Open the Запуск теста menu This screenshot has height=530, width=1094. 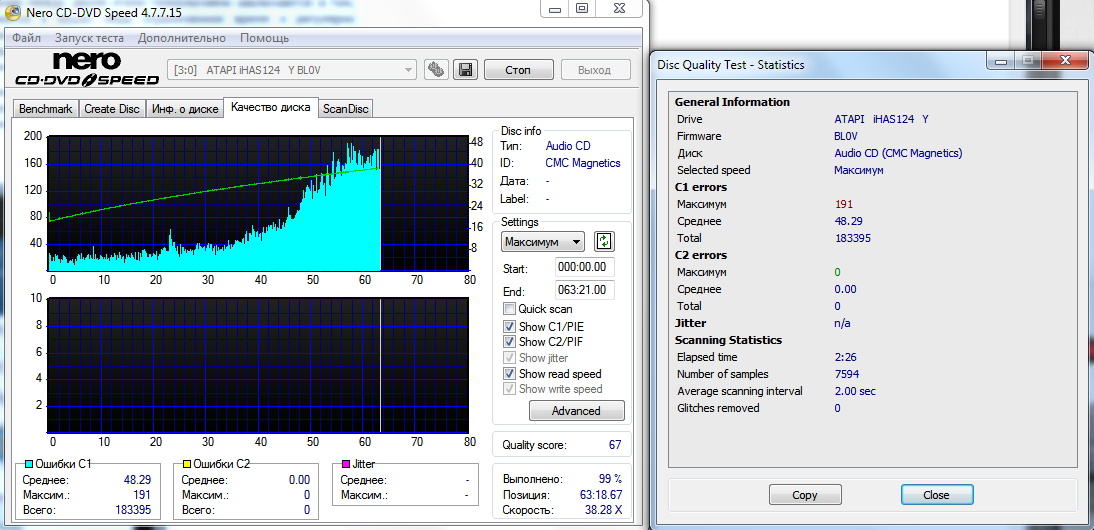(x=89, y=38)
